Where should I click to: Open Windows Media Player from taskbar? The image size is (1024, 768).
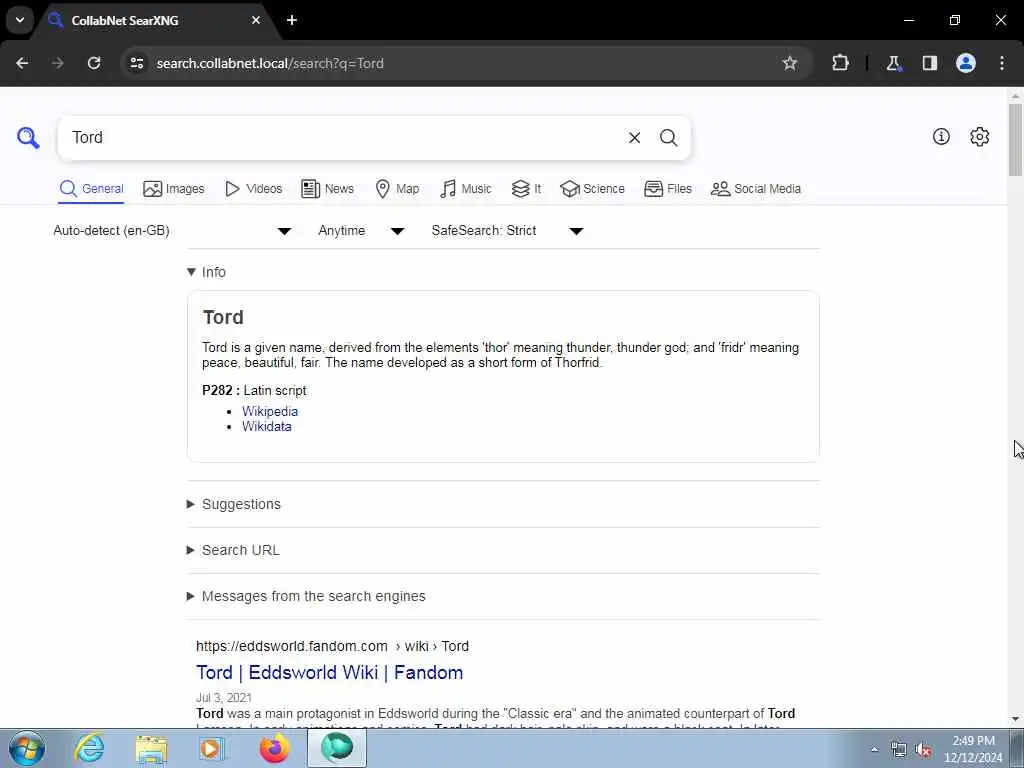pyautogui.click(x=212, y=749)
